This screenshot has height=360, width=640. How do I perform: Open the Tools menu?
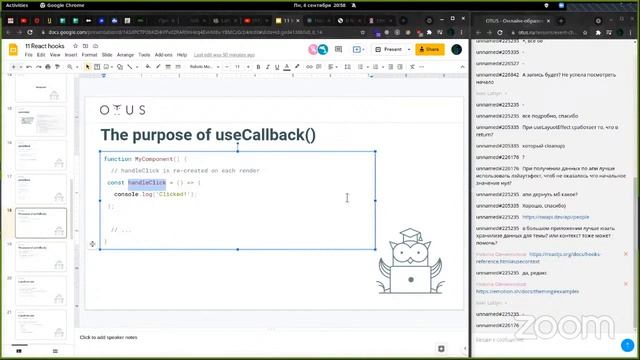[144, 55]
